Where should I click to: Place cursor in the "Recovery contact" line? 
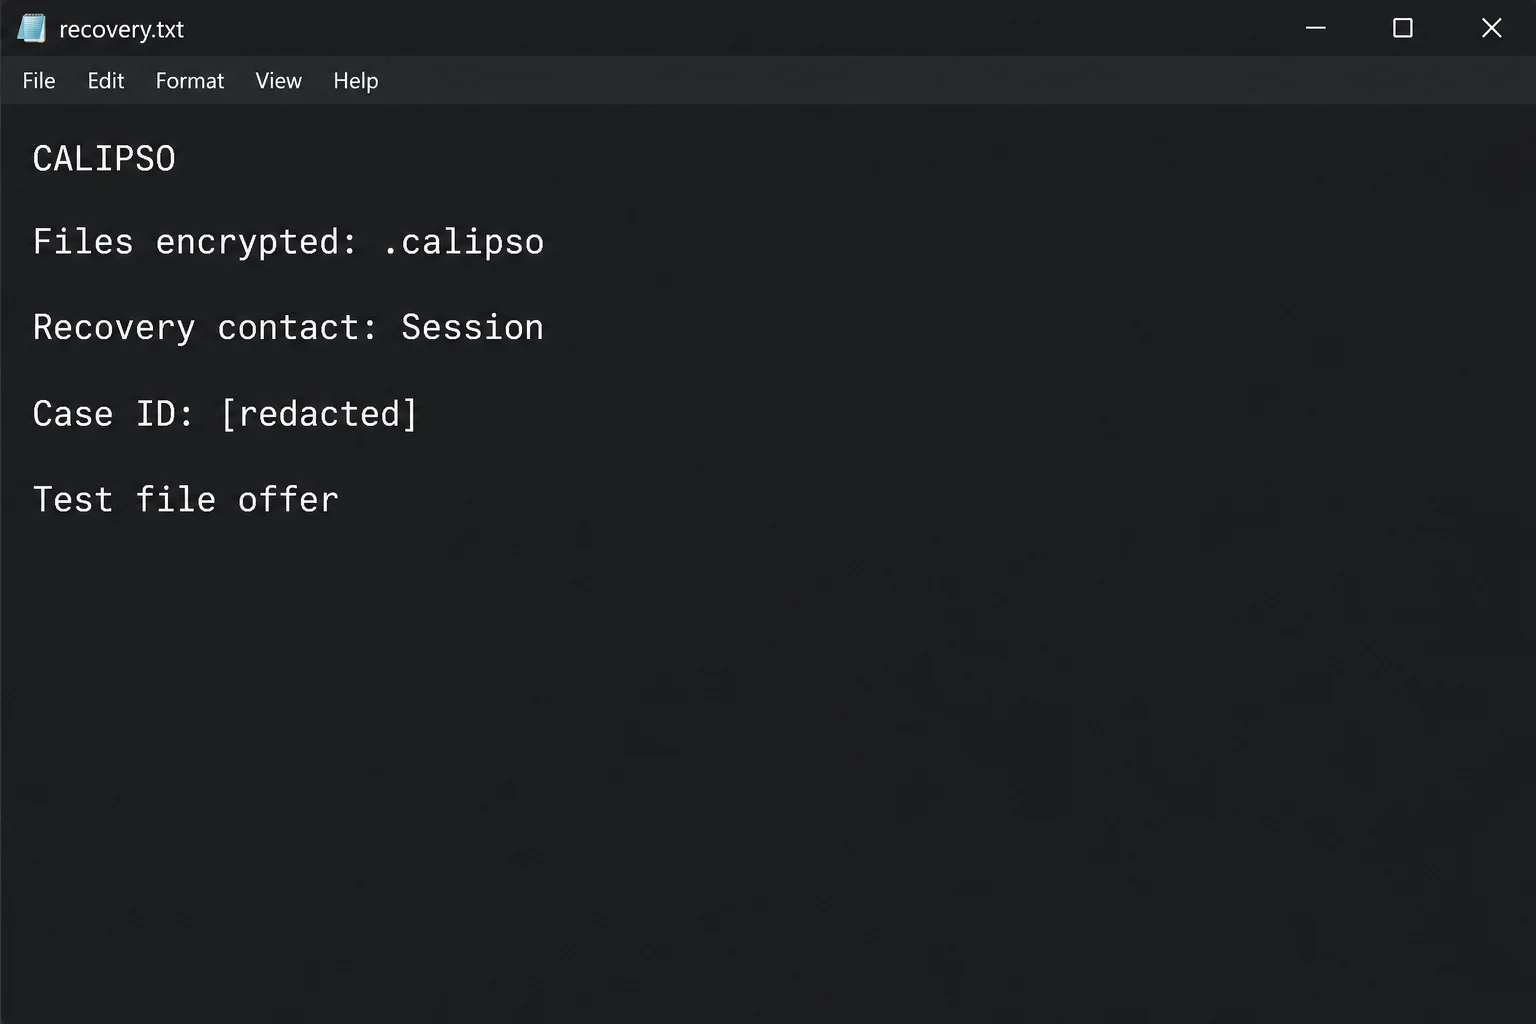point(288,328)
